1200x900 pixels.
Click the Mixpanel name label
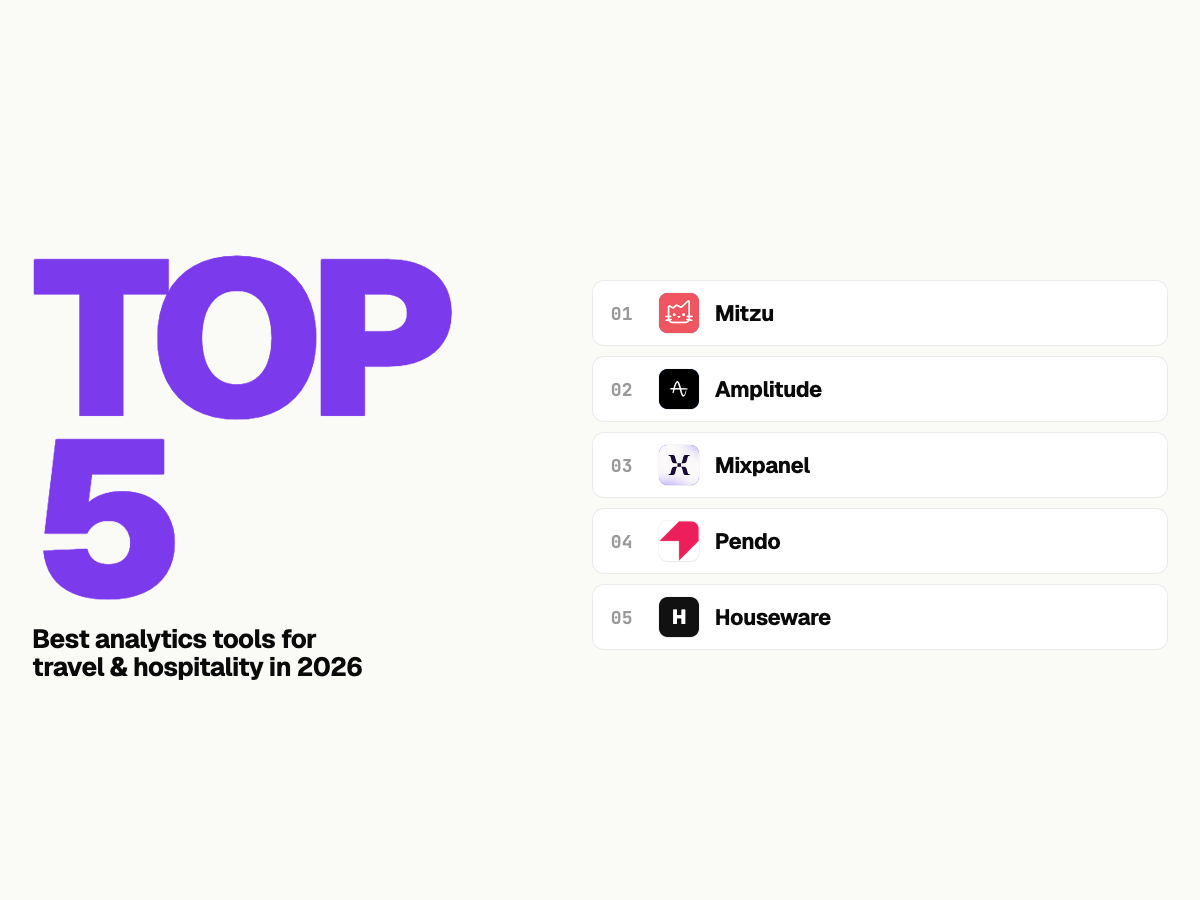point(762,466)
